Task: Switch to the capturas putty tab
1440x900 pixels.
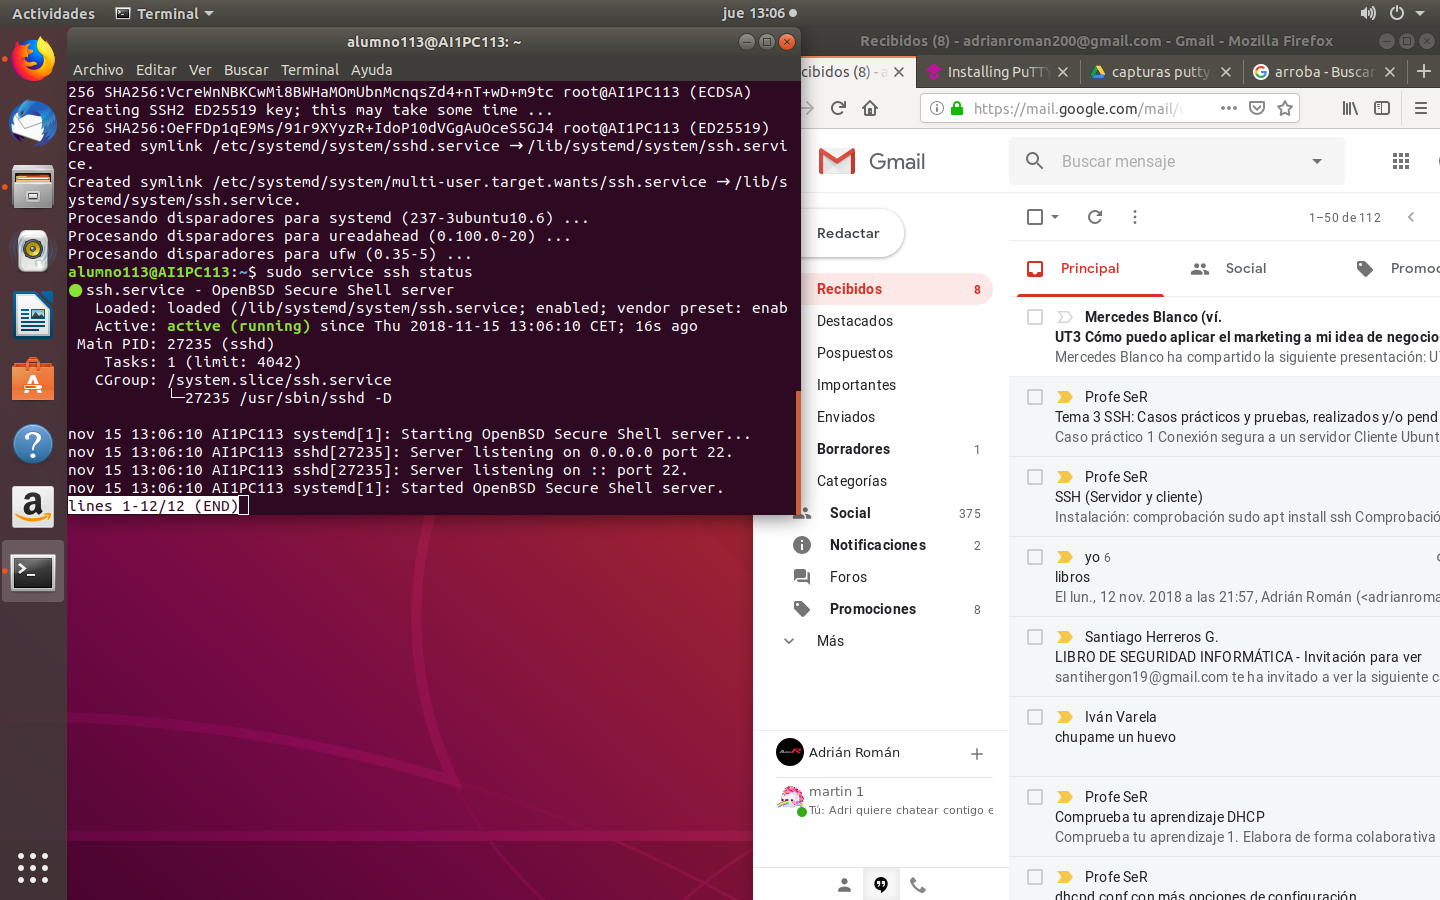Action: 1162,72
